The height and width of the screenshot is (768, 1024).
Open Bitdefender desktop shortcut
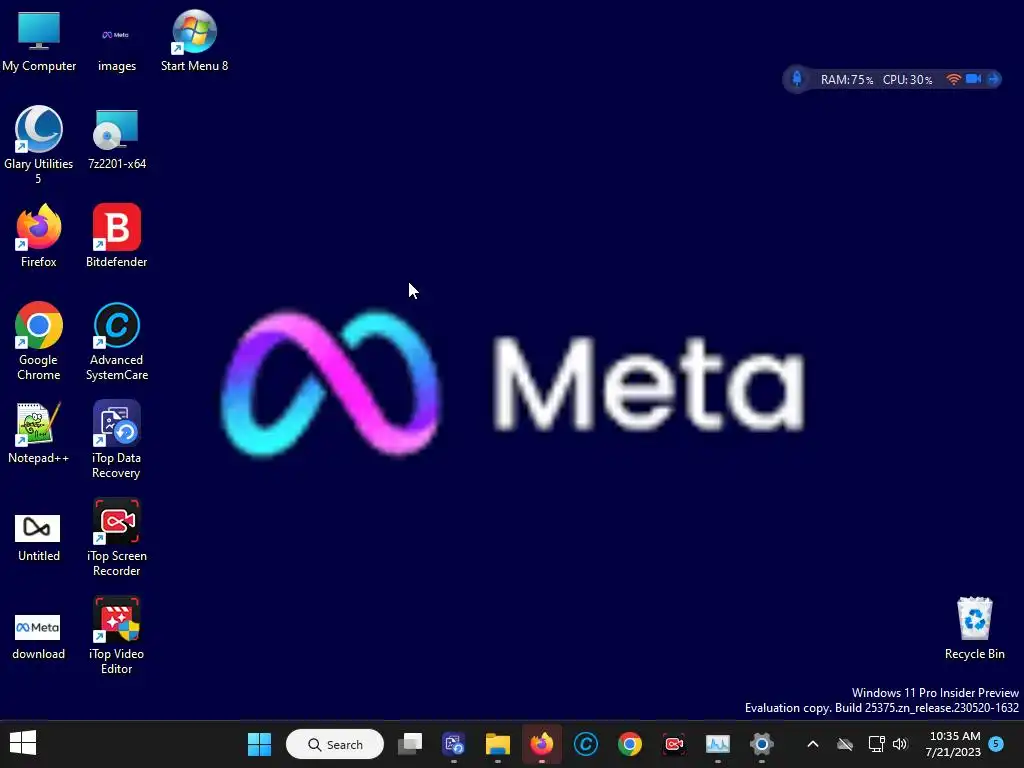[116, 236]
